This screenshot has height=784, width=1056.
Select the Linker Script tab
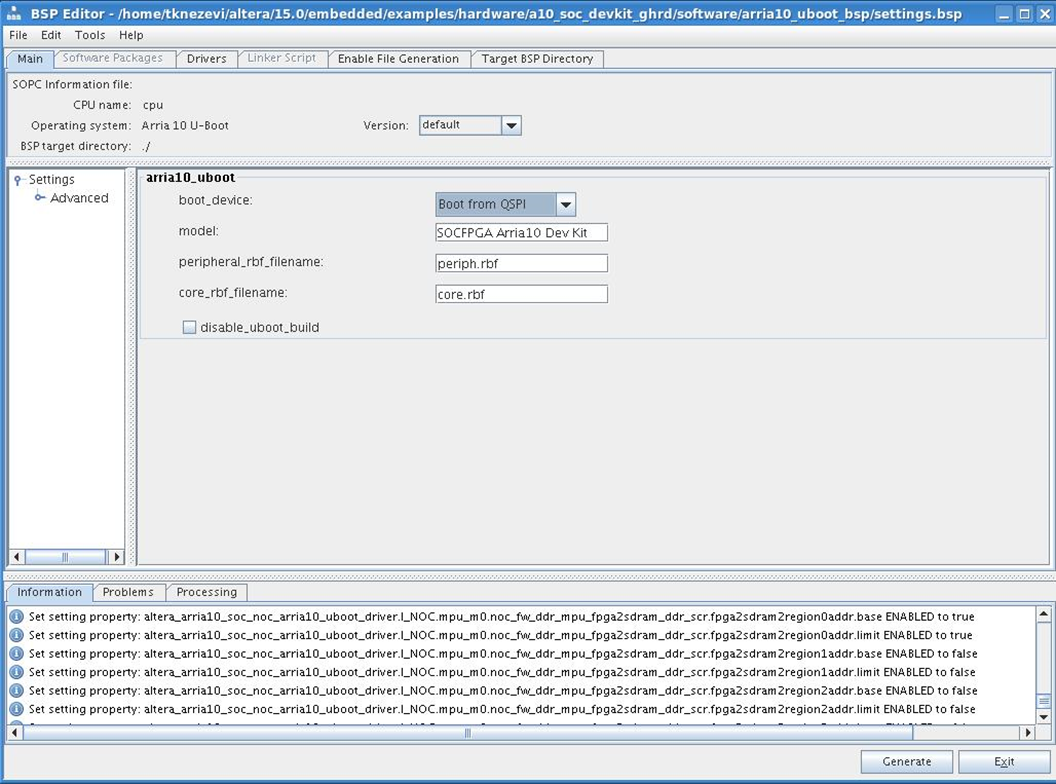coord(282,58)
